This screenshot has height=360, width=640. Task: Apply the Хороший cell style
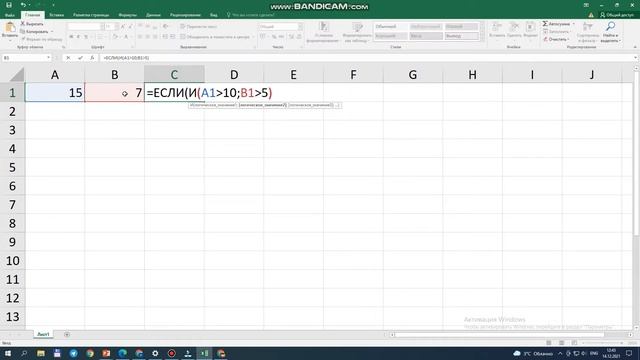pyautogui.click(x=391, y=36)
